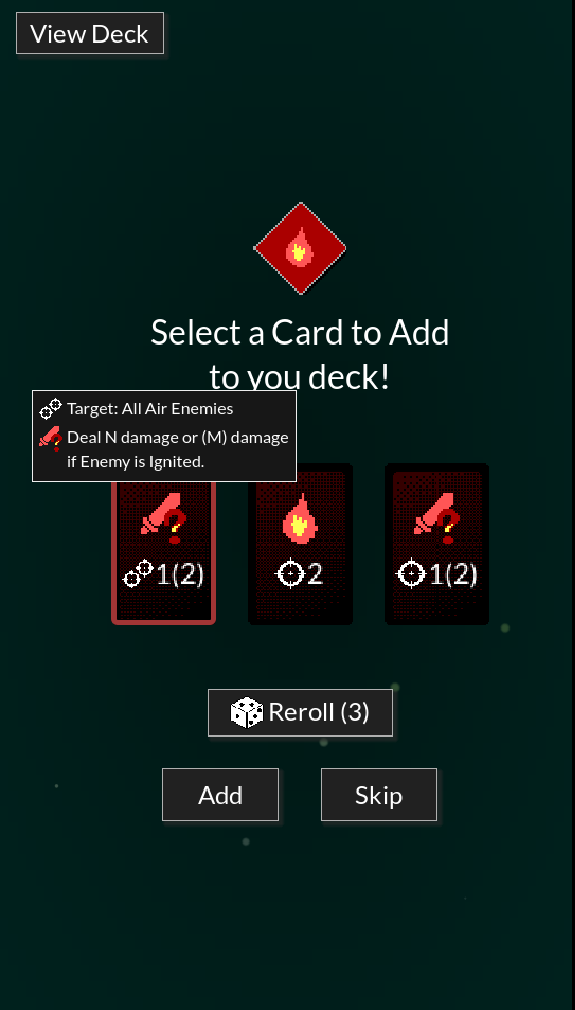Click the 'Target: All Air Enemies' tooltip text
This screenshot has height=1010, width=575.
point(150,408)
